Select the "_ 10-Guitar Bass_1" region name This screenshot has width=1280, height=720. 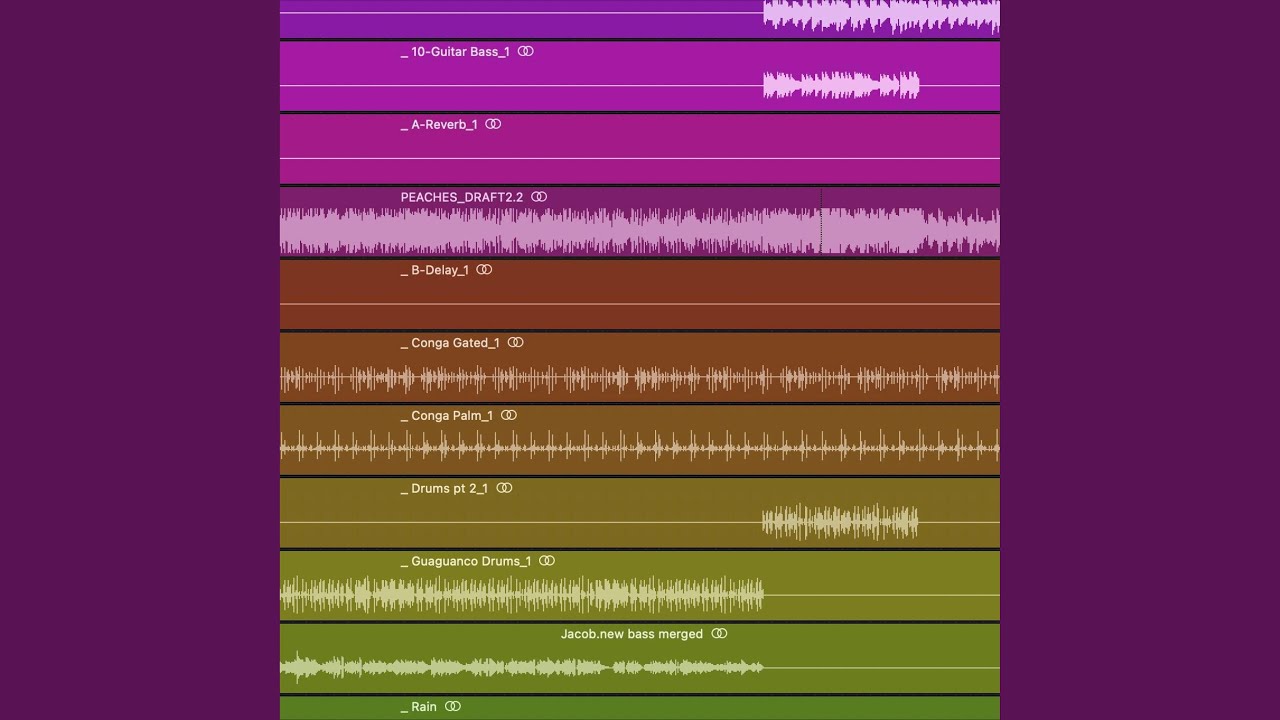tap(455, 52)
